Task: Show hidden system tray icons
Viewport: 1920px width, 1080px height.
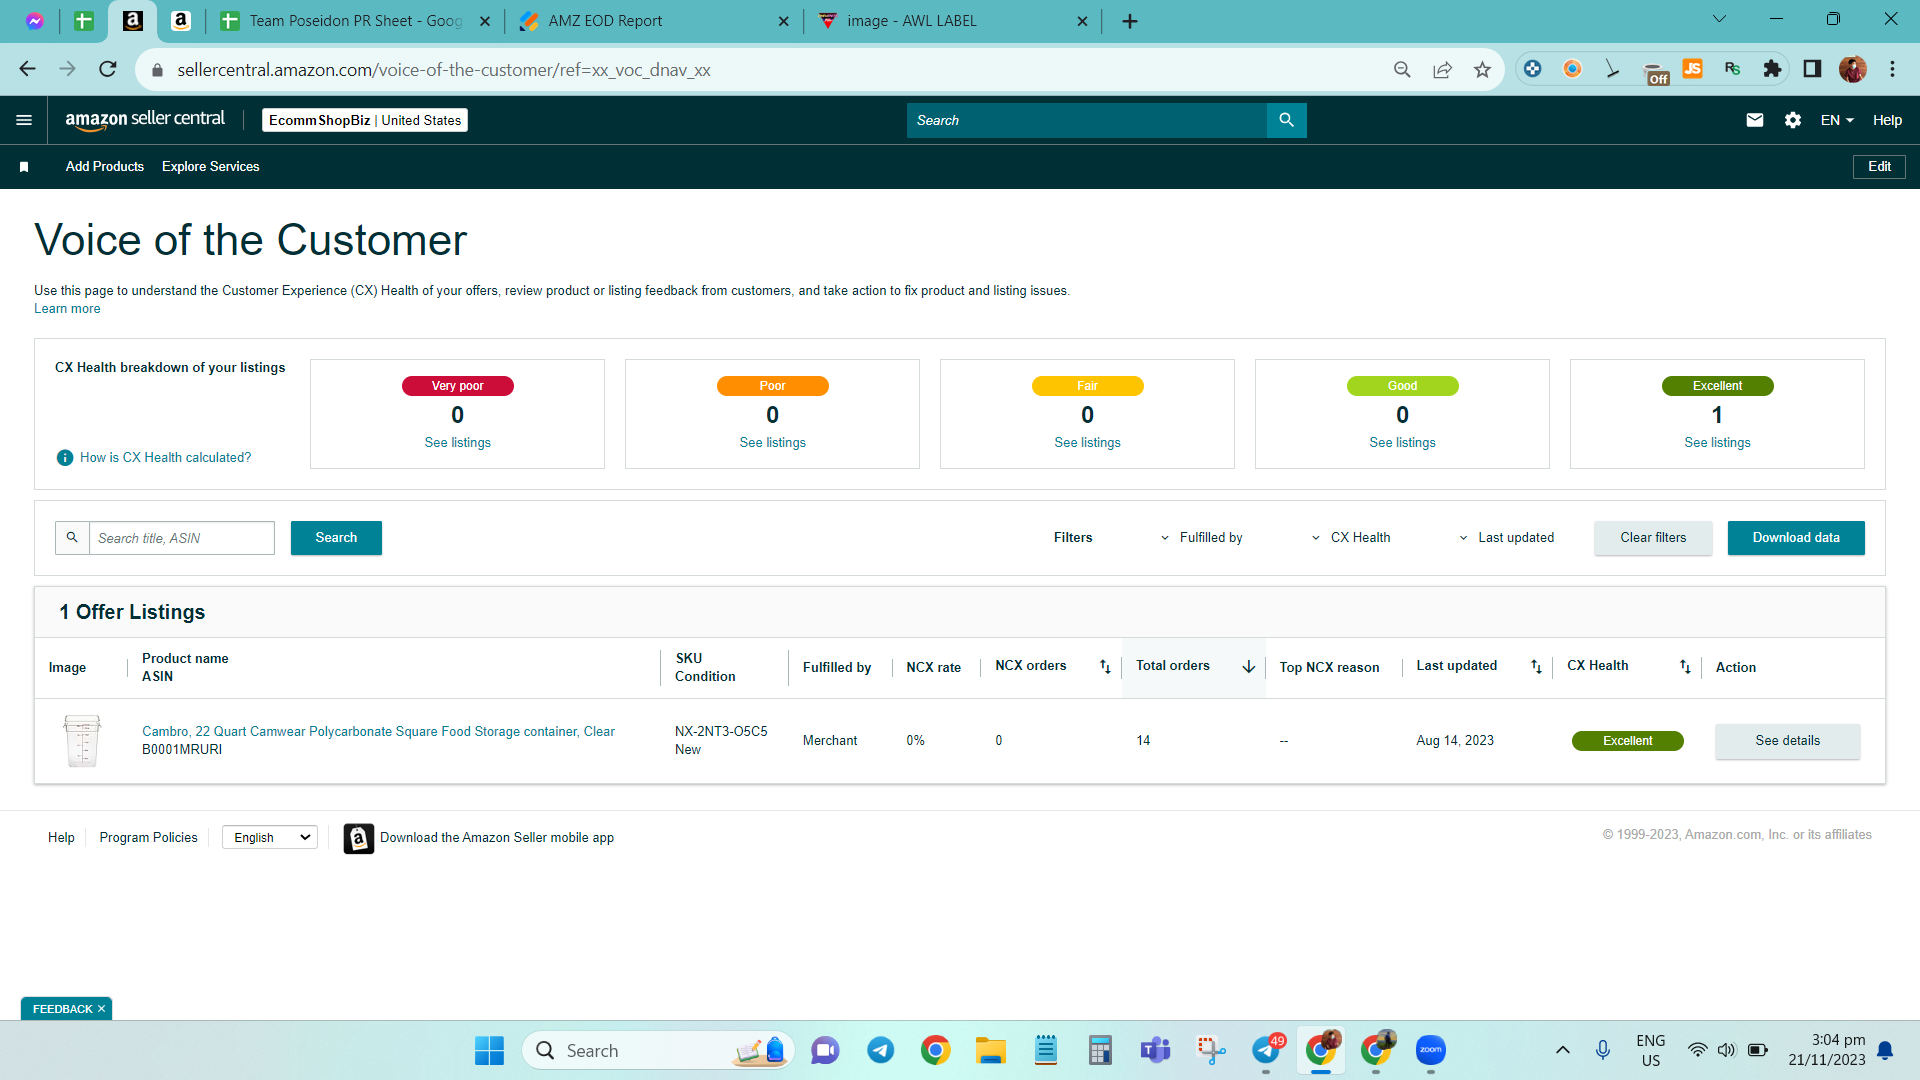Action: [x=1562, y=1050]
